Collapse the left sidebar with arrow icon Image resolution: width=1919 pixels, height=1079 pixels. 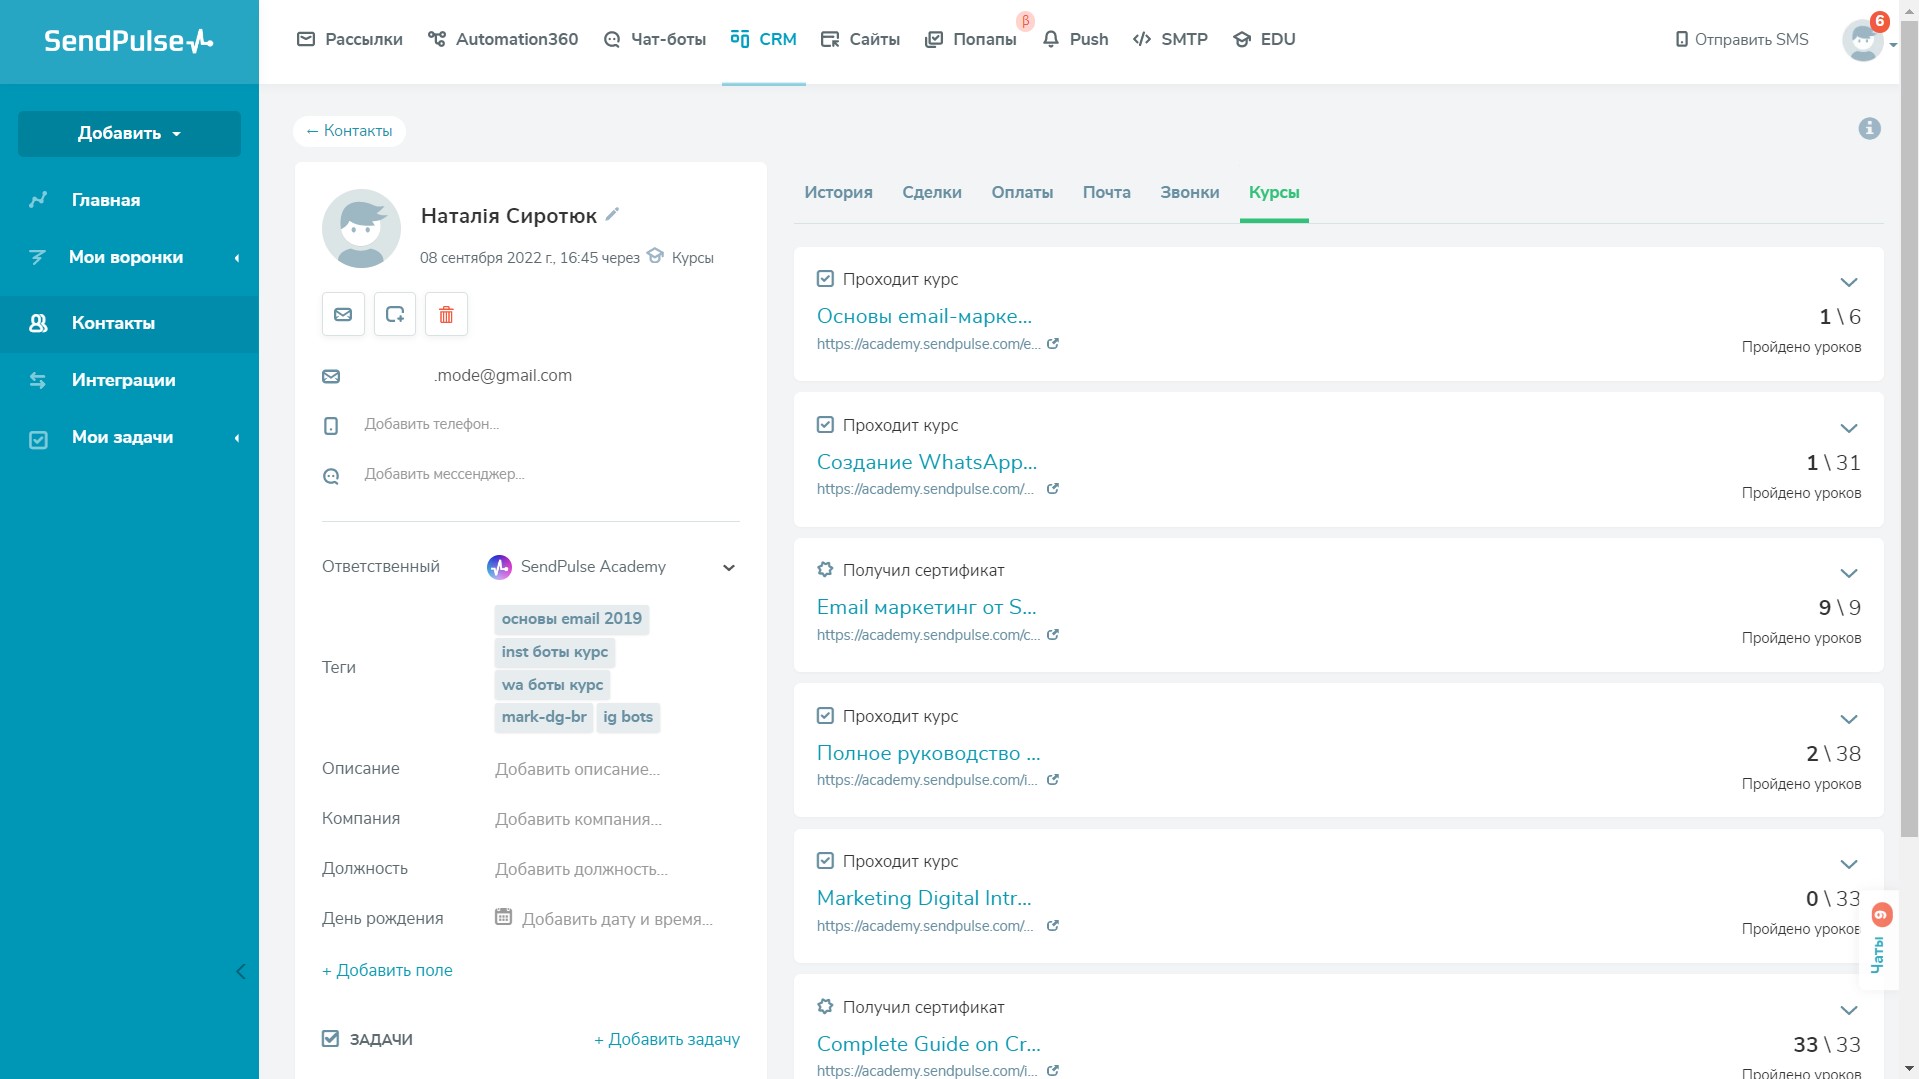pyautogui.click(x=240, y=972)
